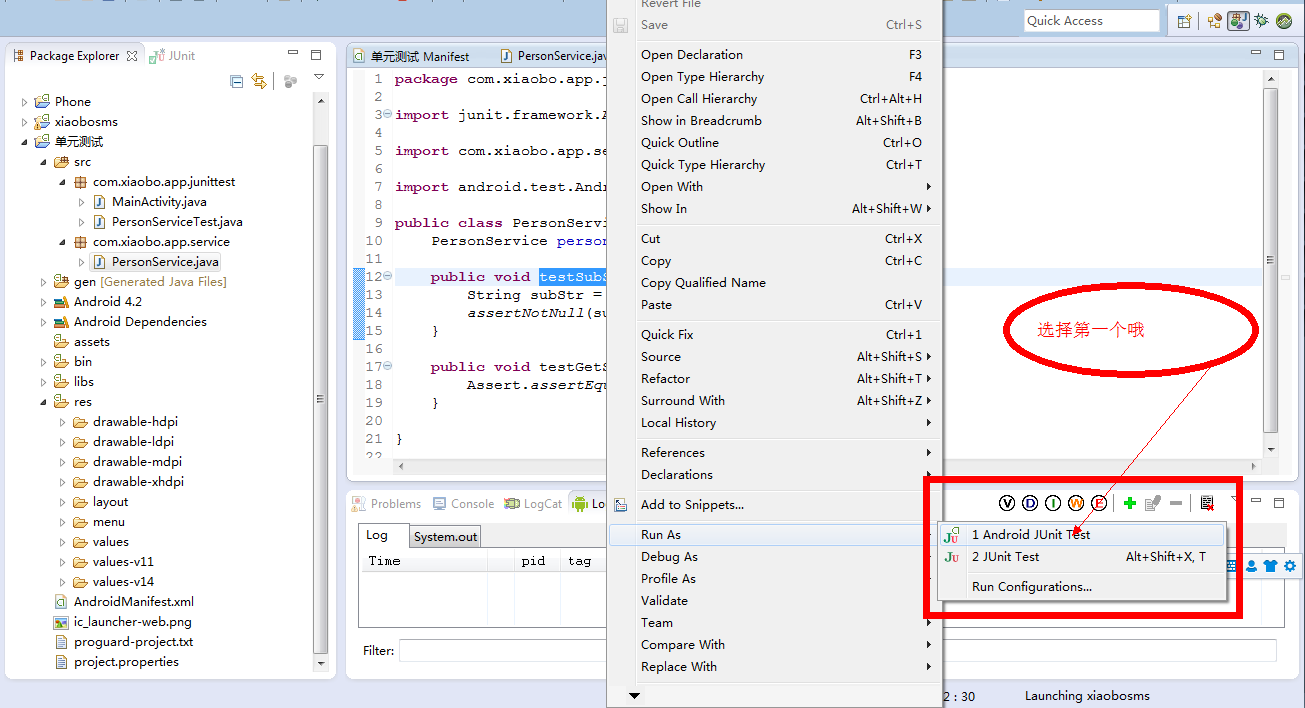Click the blue t-shirt skin icon

[1270, 566]
